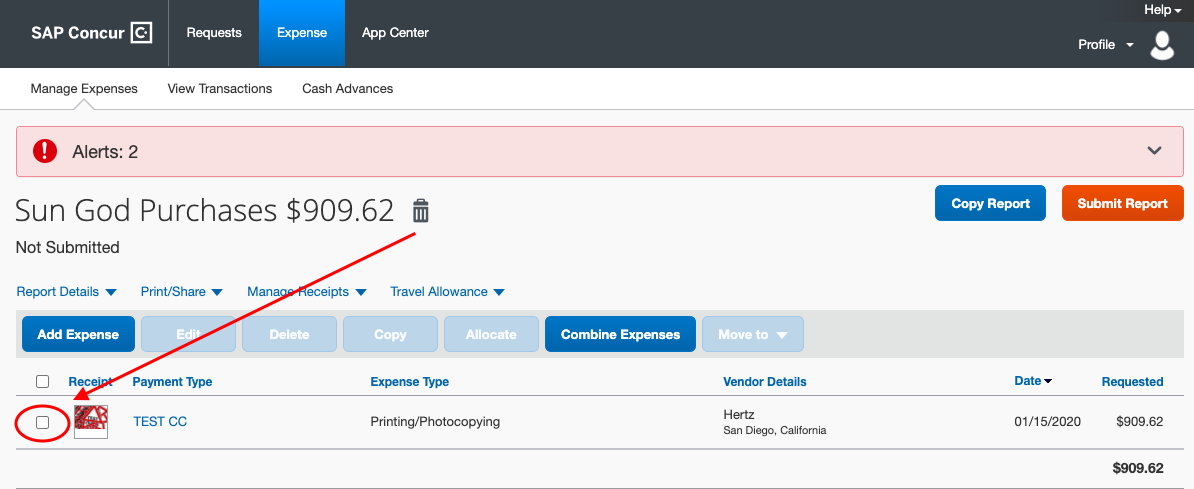The width and height of the screenshot is (1194, 489).
Task: Open the App Center tab
Action: [395, 33]
